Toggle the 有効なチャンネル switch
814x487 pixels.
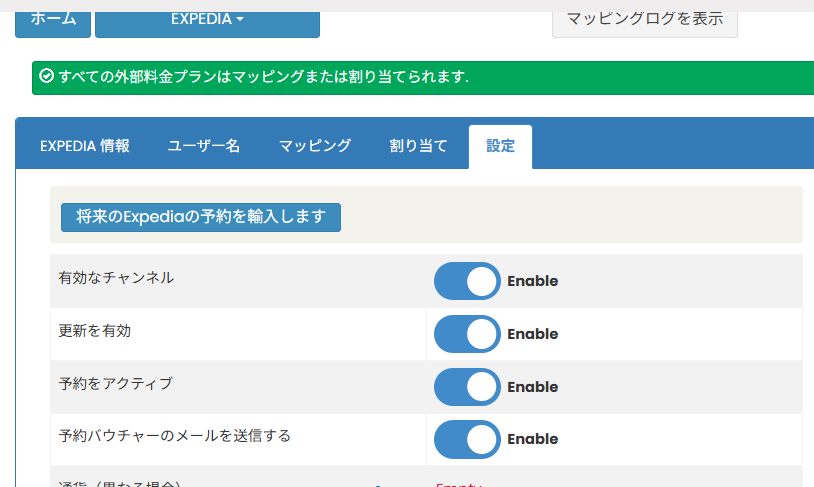467,281
